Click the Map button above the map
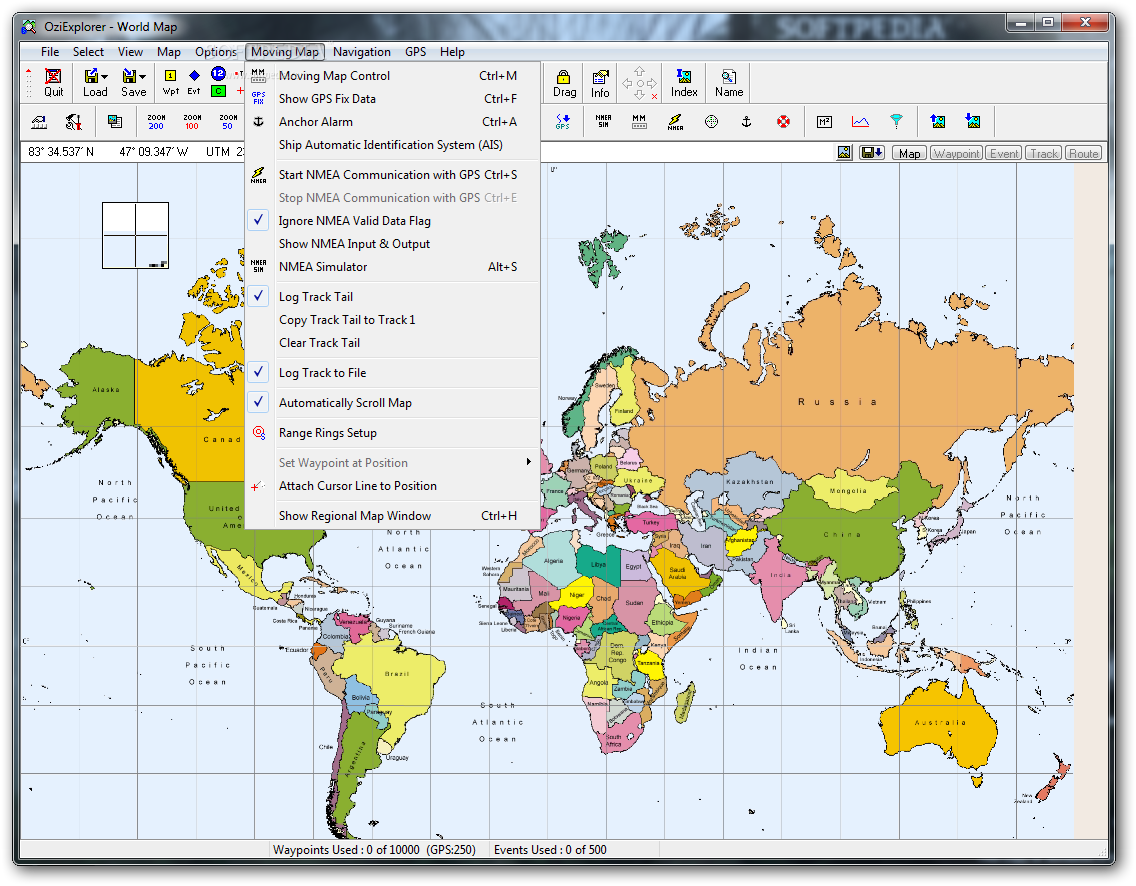1136x886 pixels. tap(909, 153)
